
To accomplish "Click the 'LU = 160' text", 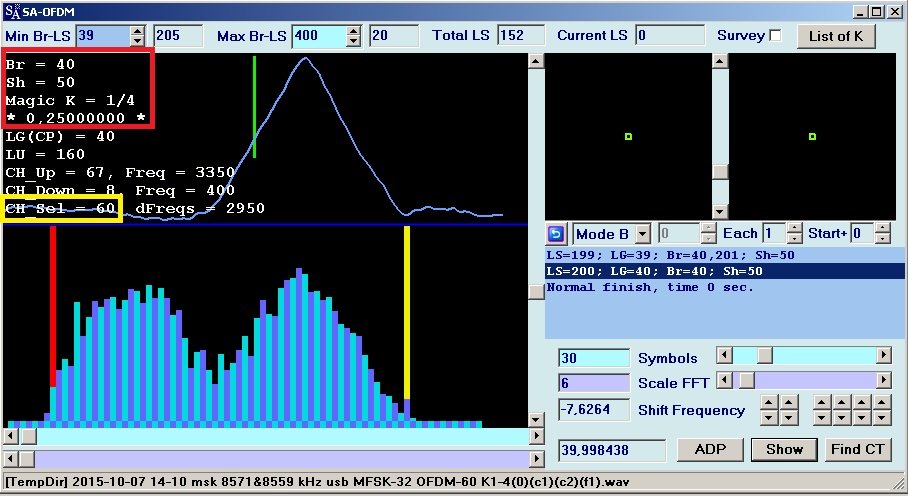I will click(x=45, y=155).
